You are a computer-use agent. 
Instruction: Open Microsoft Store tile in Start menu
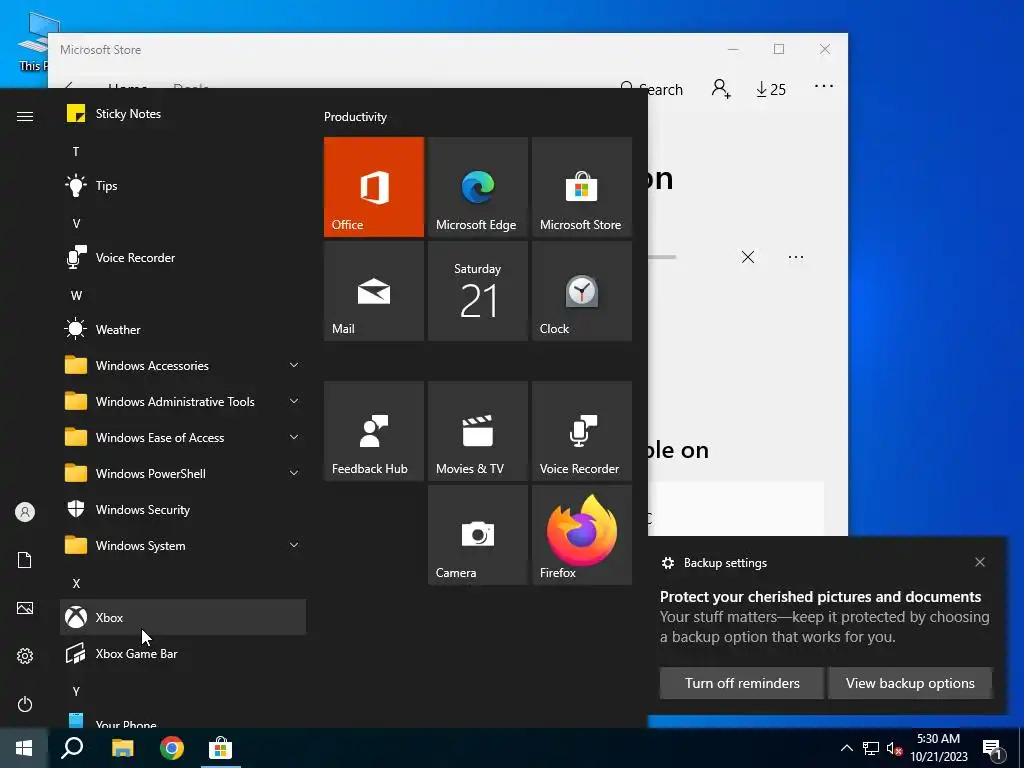(x=582, y=187)
